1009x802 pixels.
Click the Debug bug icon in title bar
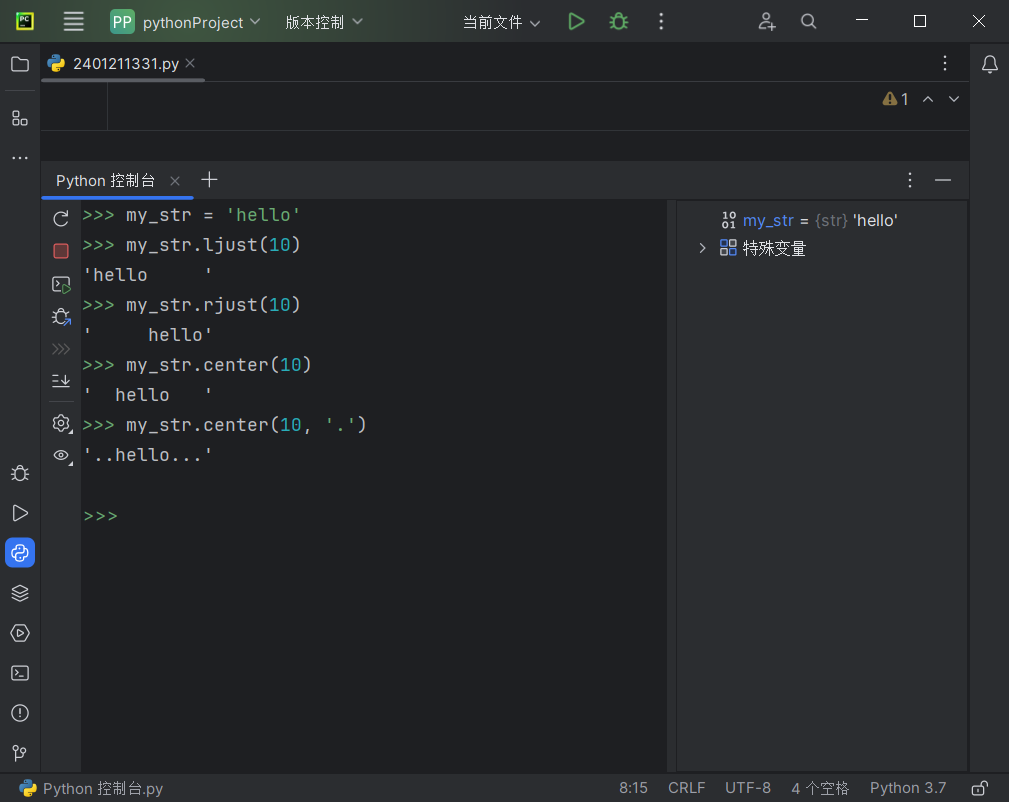(618, 22)
